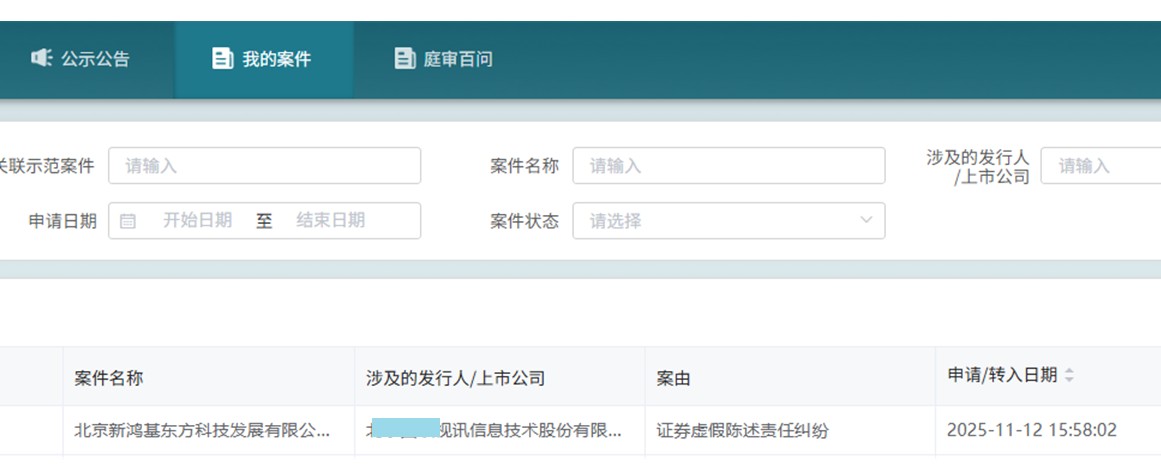Click the 申请日期 filter label
Image resolution: width=1161 pixels, height=475 pixels.
tap(63, 221)
